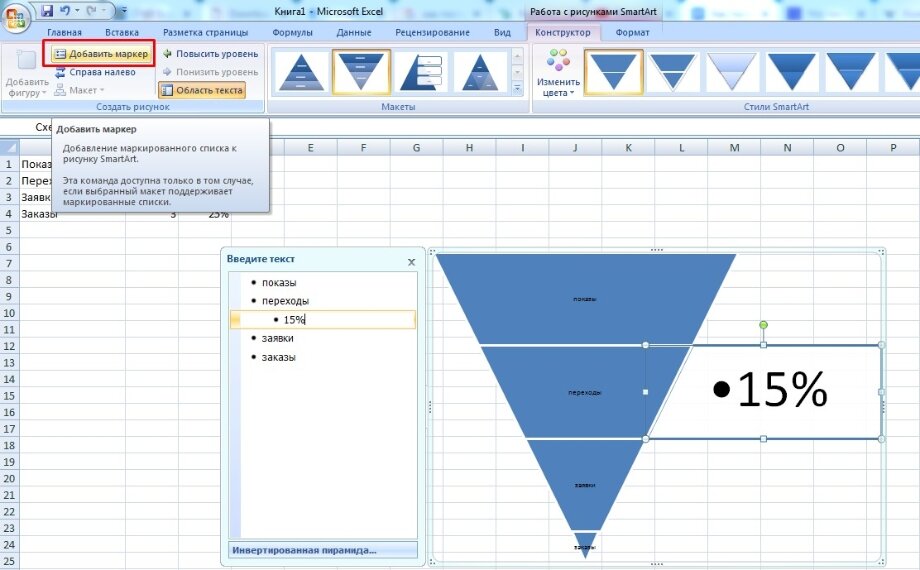920x570 pixels.
Task: Close the Введите текст pane
Action: pyautogui.click(x=411, y=262)
